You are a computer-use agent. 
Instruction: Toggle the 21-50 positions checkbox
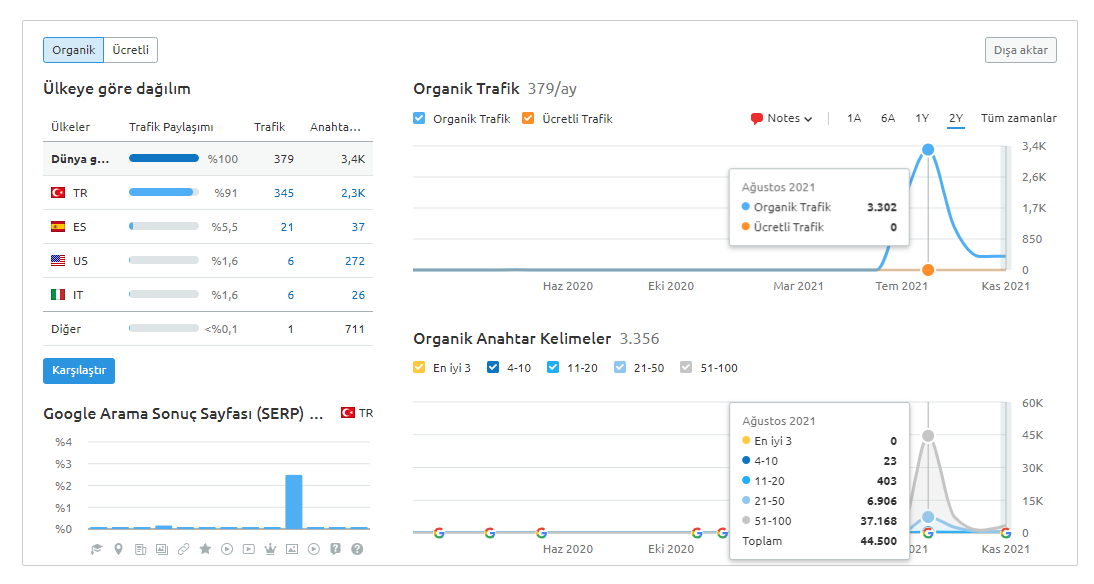click(620, 368)
